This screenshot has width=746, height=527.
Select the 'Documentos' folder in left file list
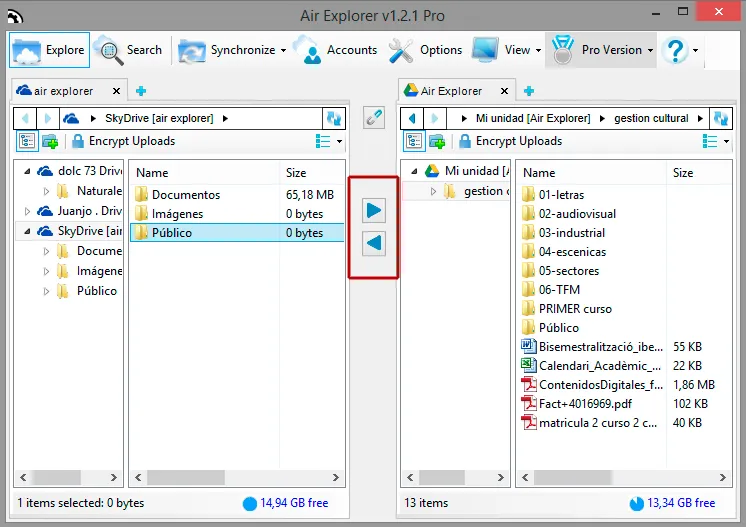[x=237, y=195]
